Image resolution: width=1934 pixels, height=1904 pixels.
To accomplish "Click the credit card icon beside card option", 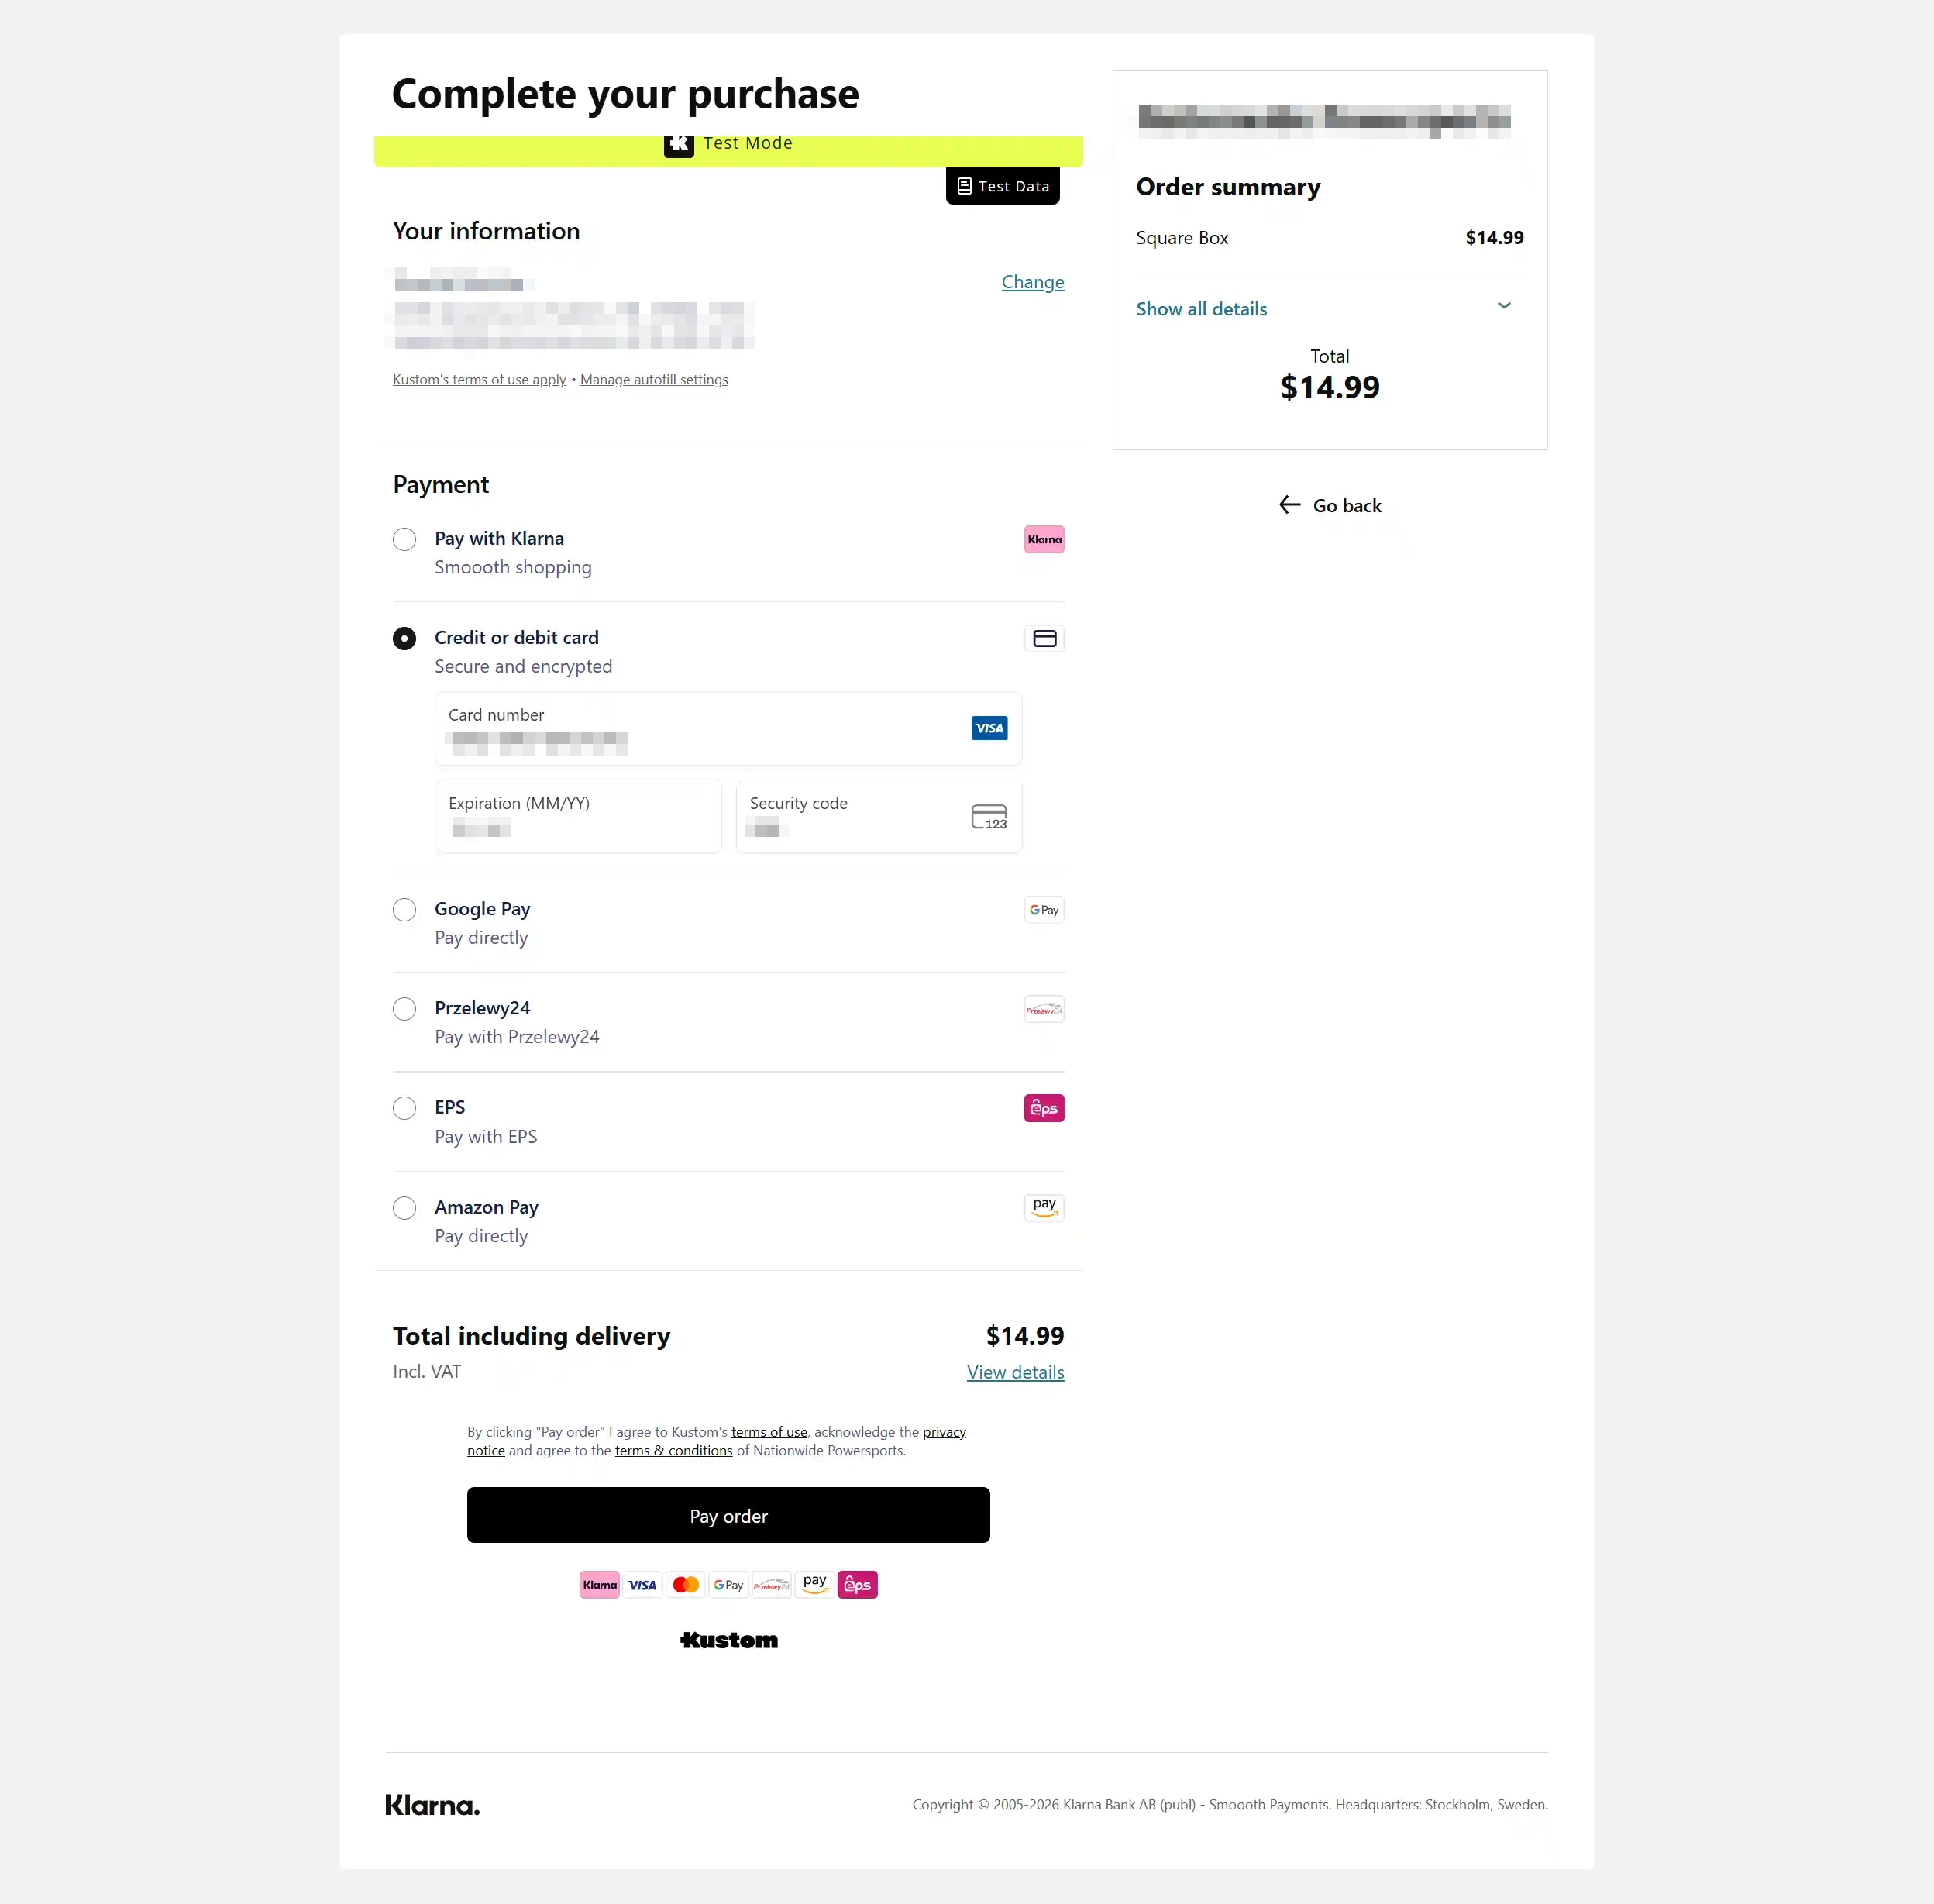I will pos(1044,638).
